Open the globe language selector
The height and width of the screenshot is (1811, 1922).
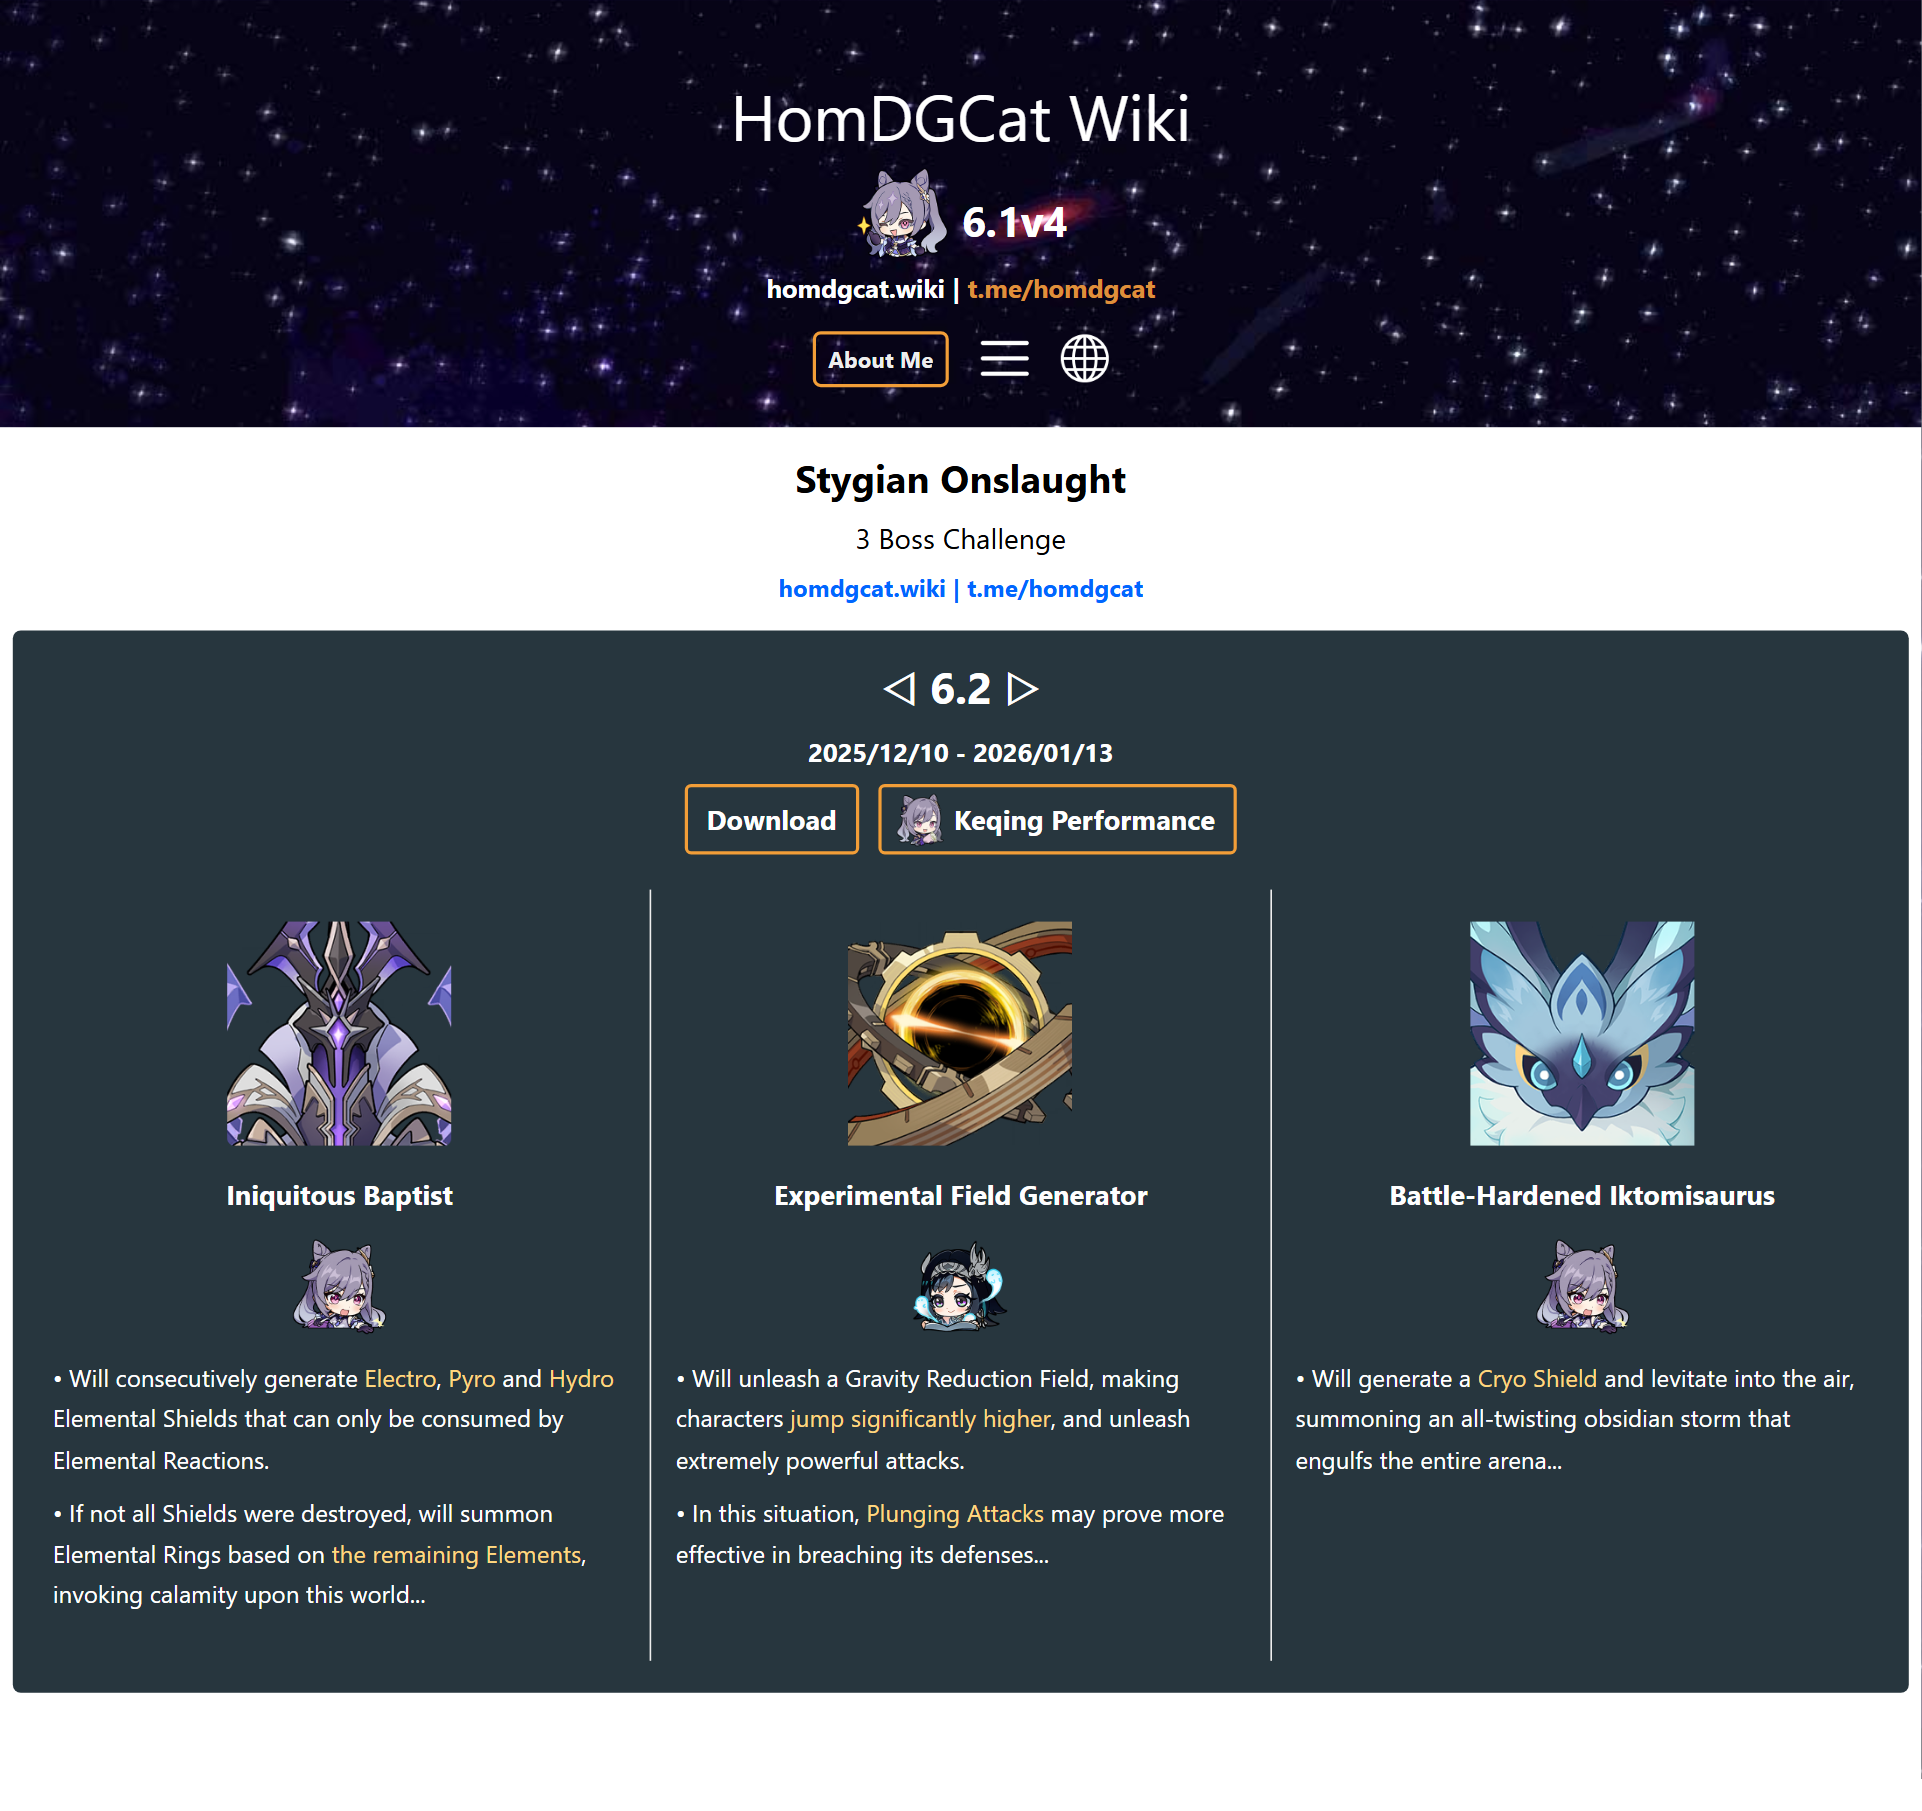[1084, 358]
